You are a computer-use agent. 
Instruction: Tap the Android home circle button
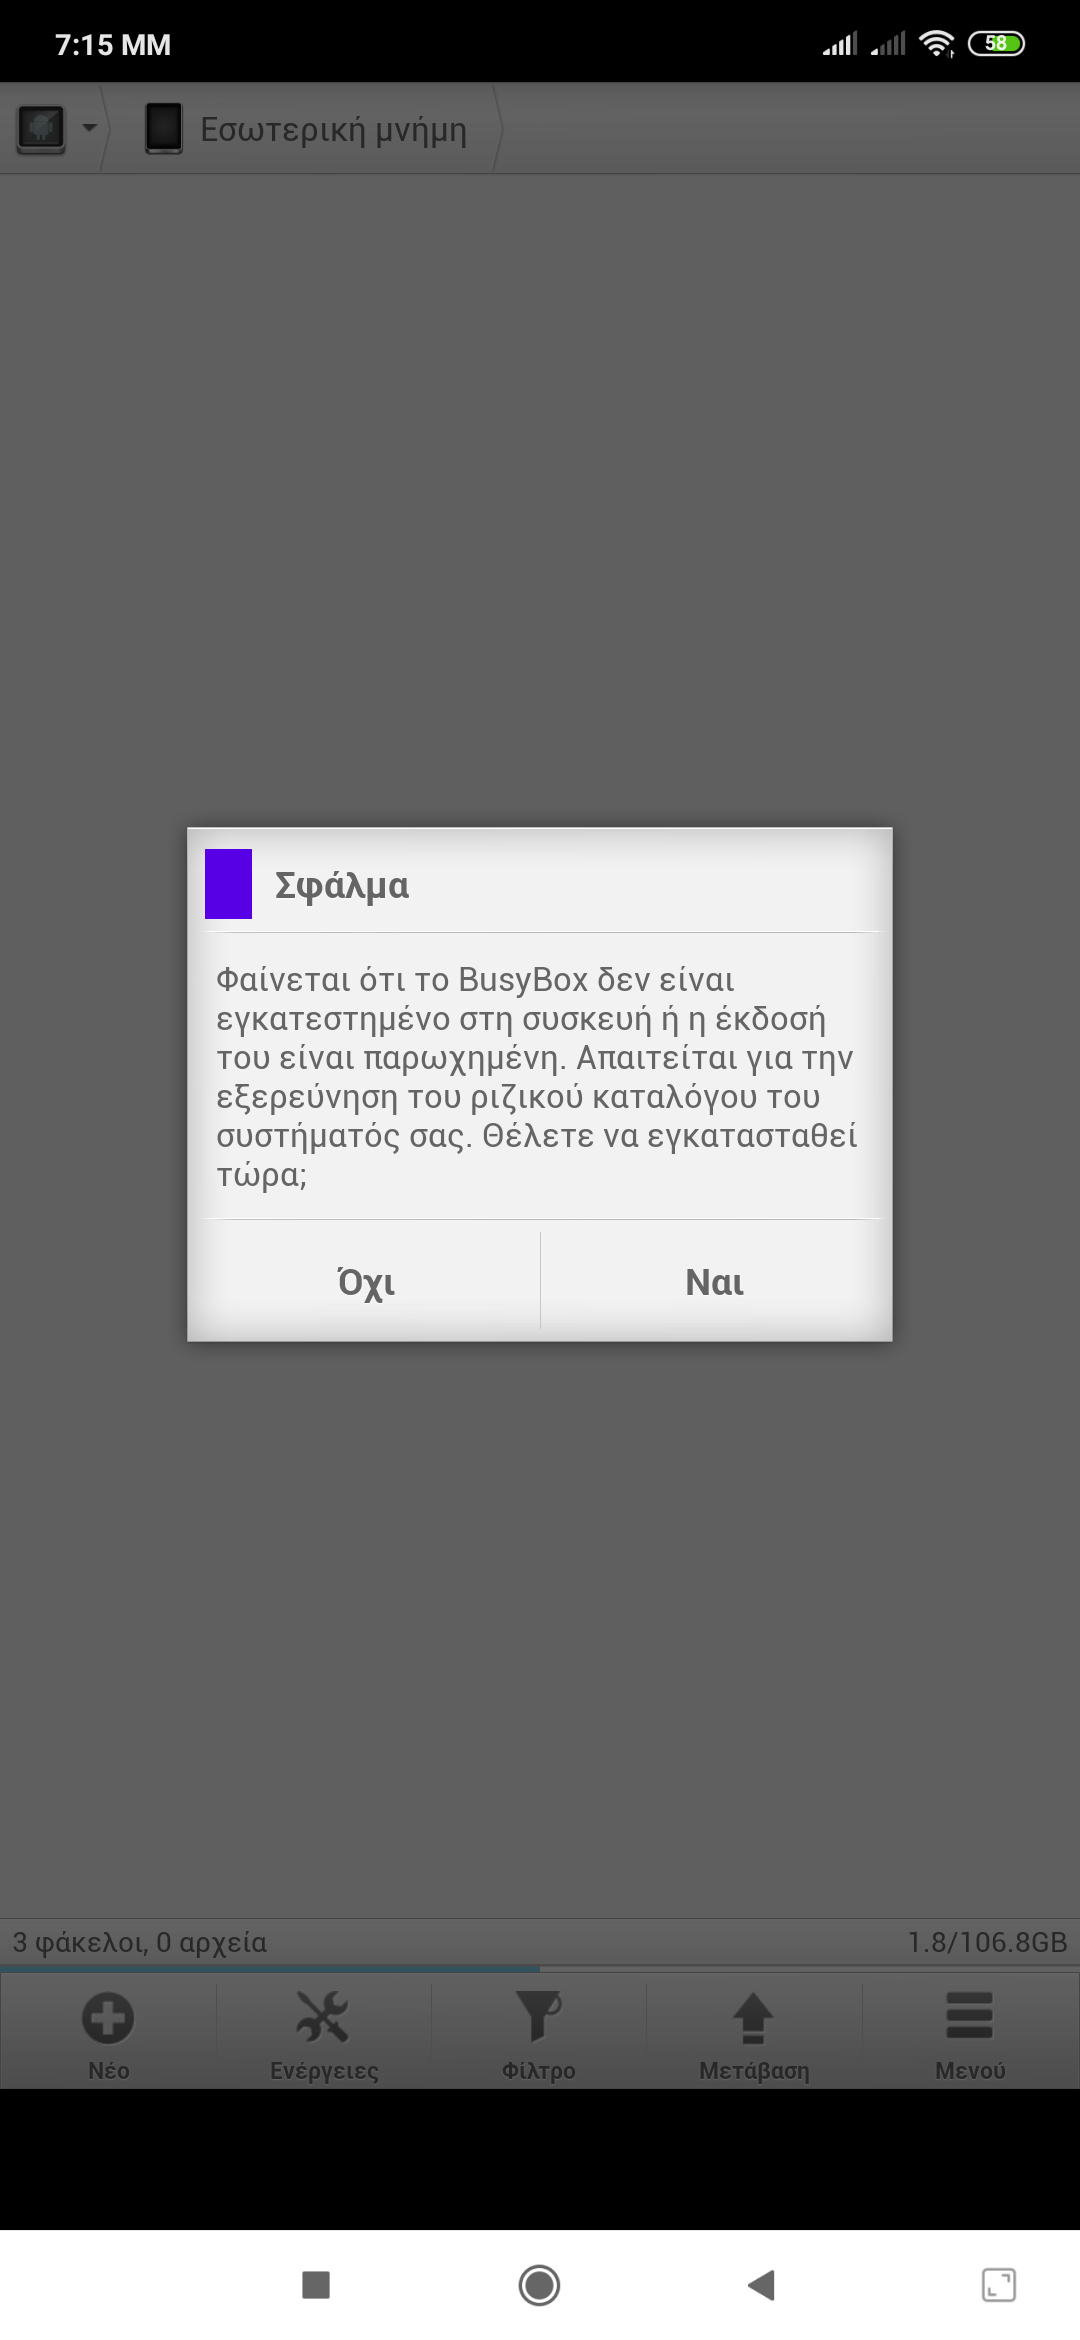(539, 2285)
